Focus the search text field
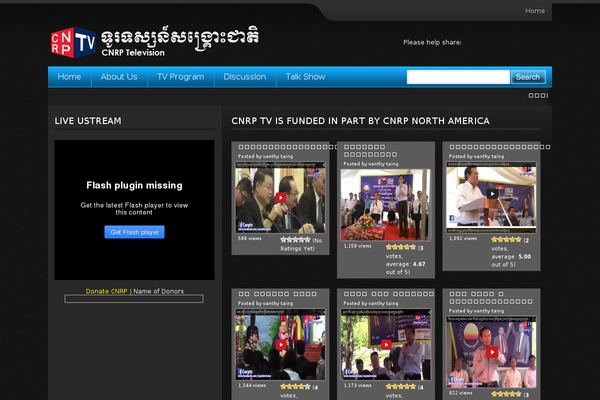 pos(458,77)
